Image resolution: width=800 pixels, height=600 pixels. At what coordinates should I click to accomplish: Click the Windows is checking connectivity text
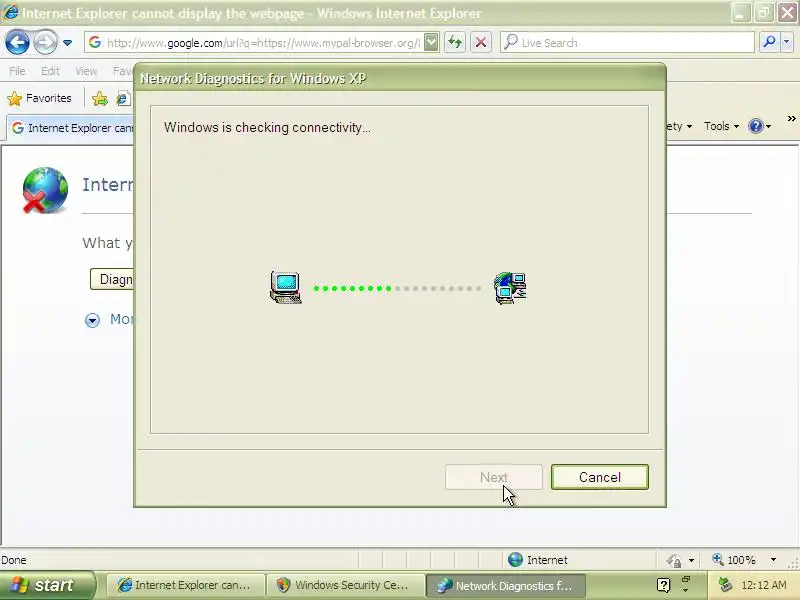[x=267, y=128]
